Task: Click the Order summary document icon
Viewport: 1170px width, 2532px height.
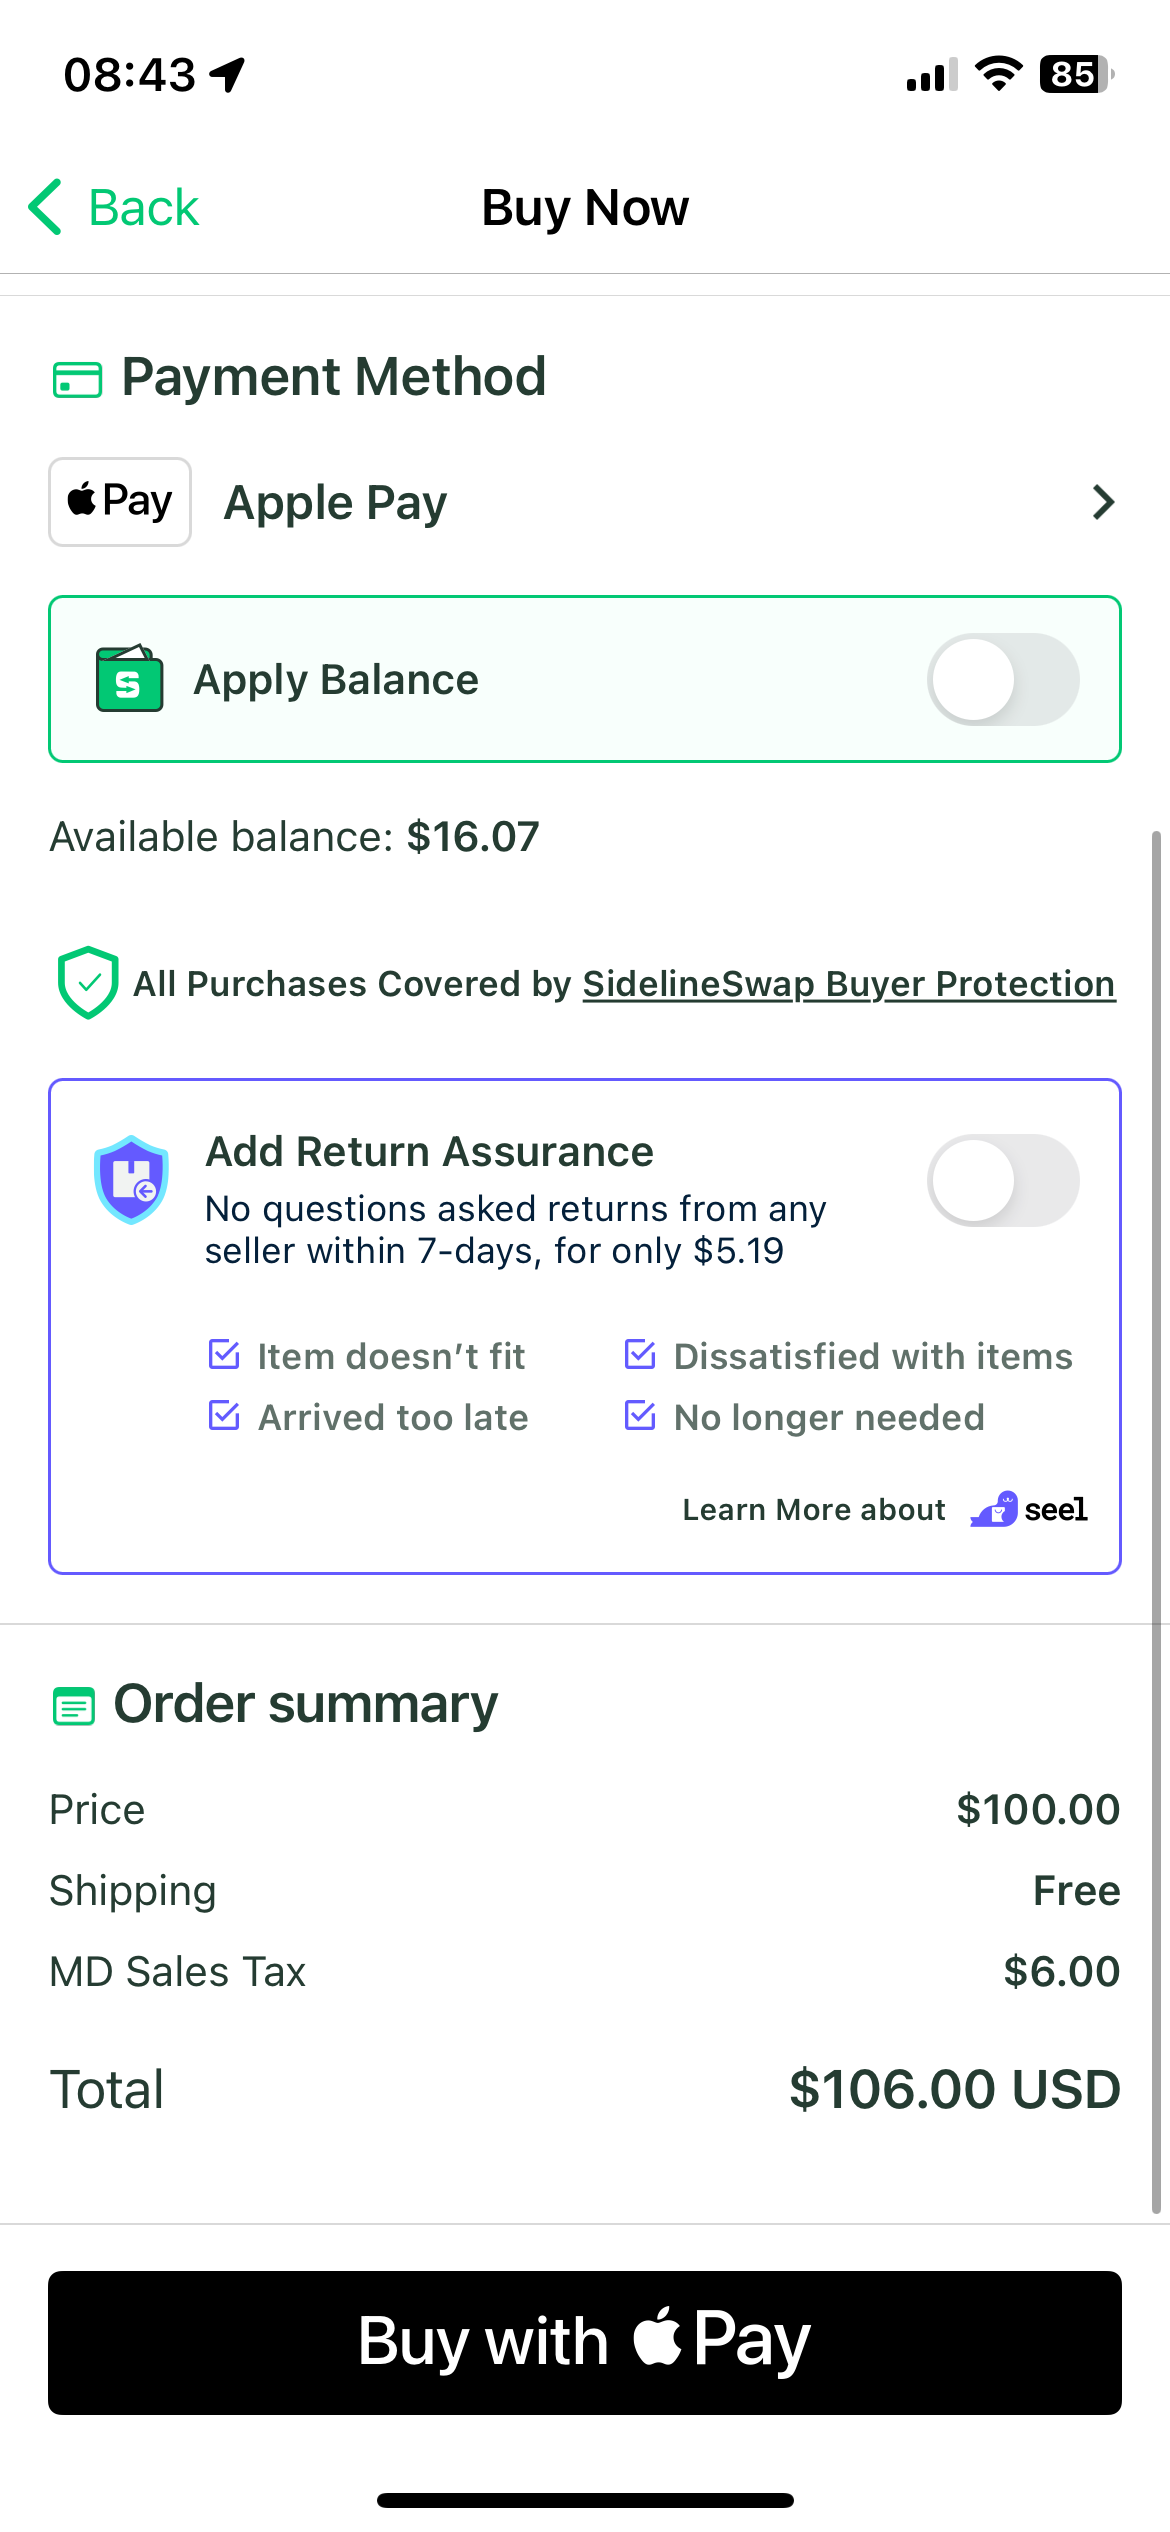Action: [72, 1703]
